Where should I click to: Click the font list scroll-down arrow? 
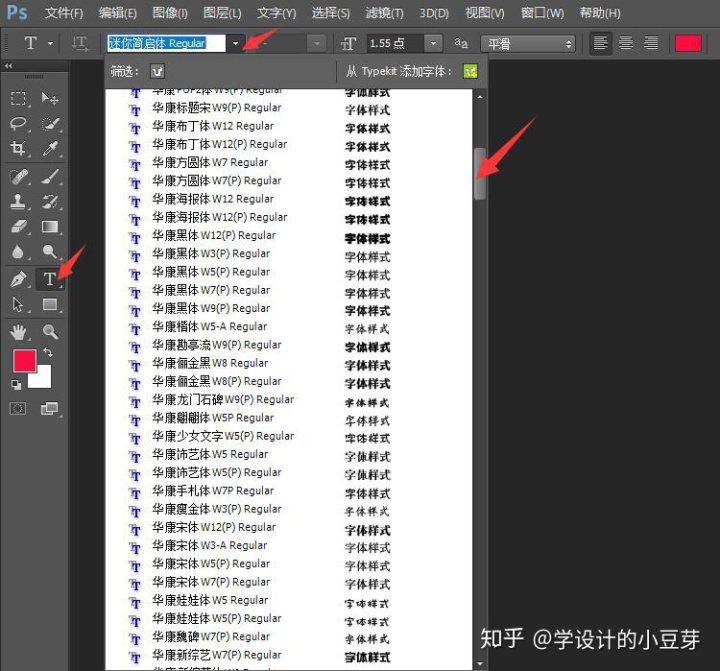click(480, 663)
